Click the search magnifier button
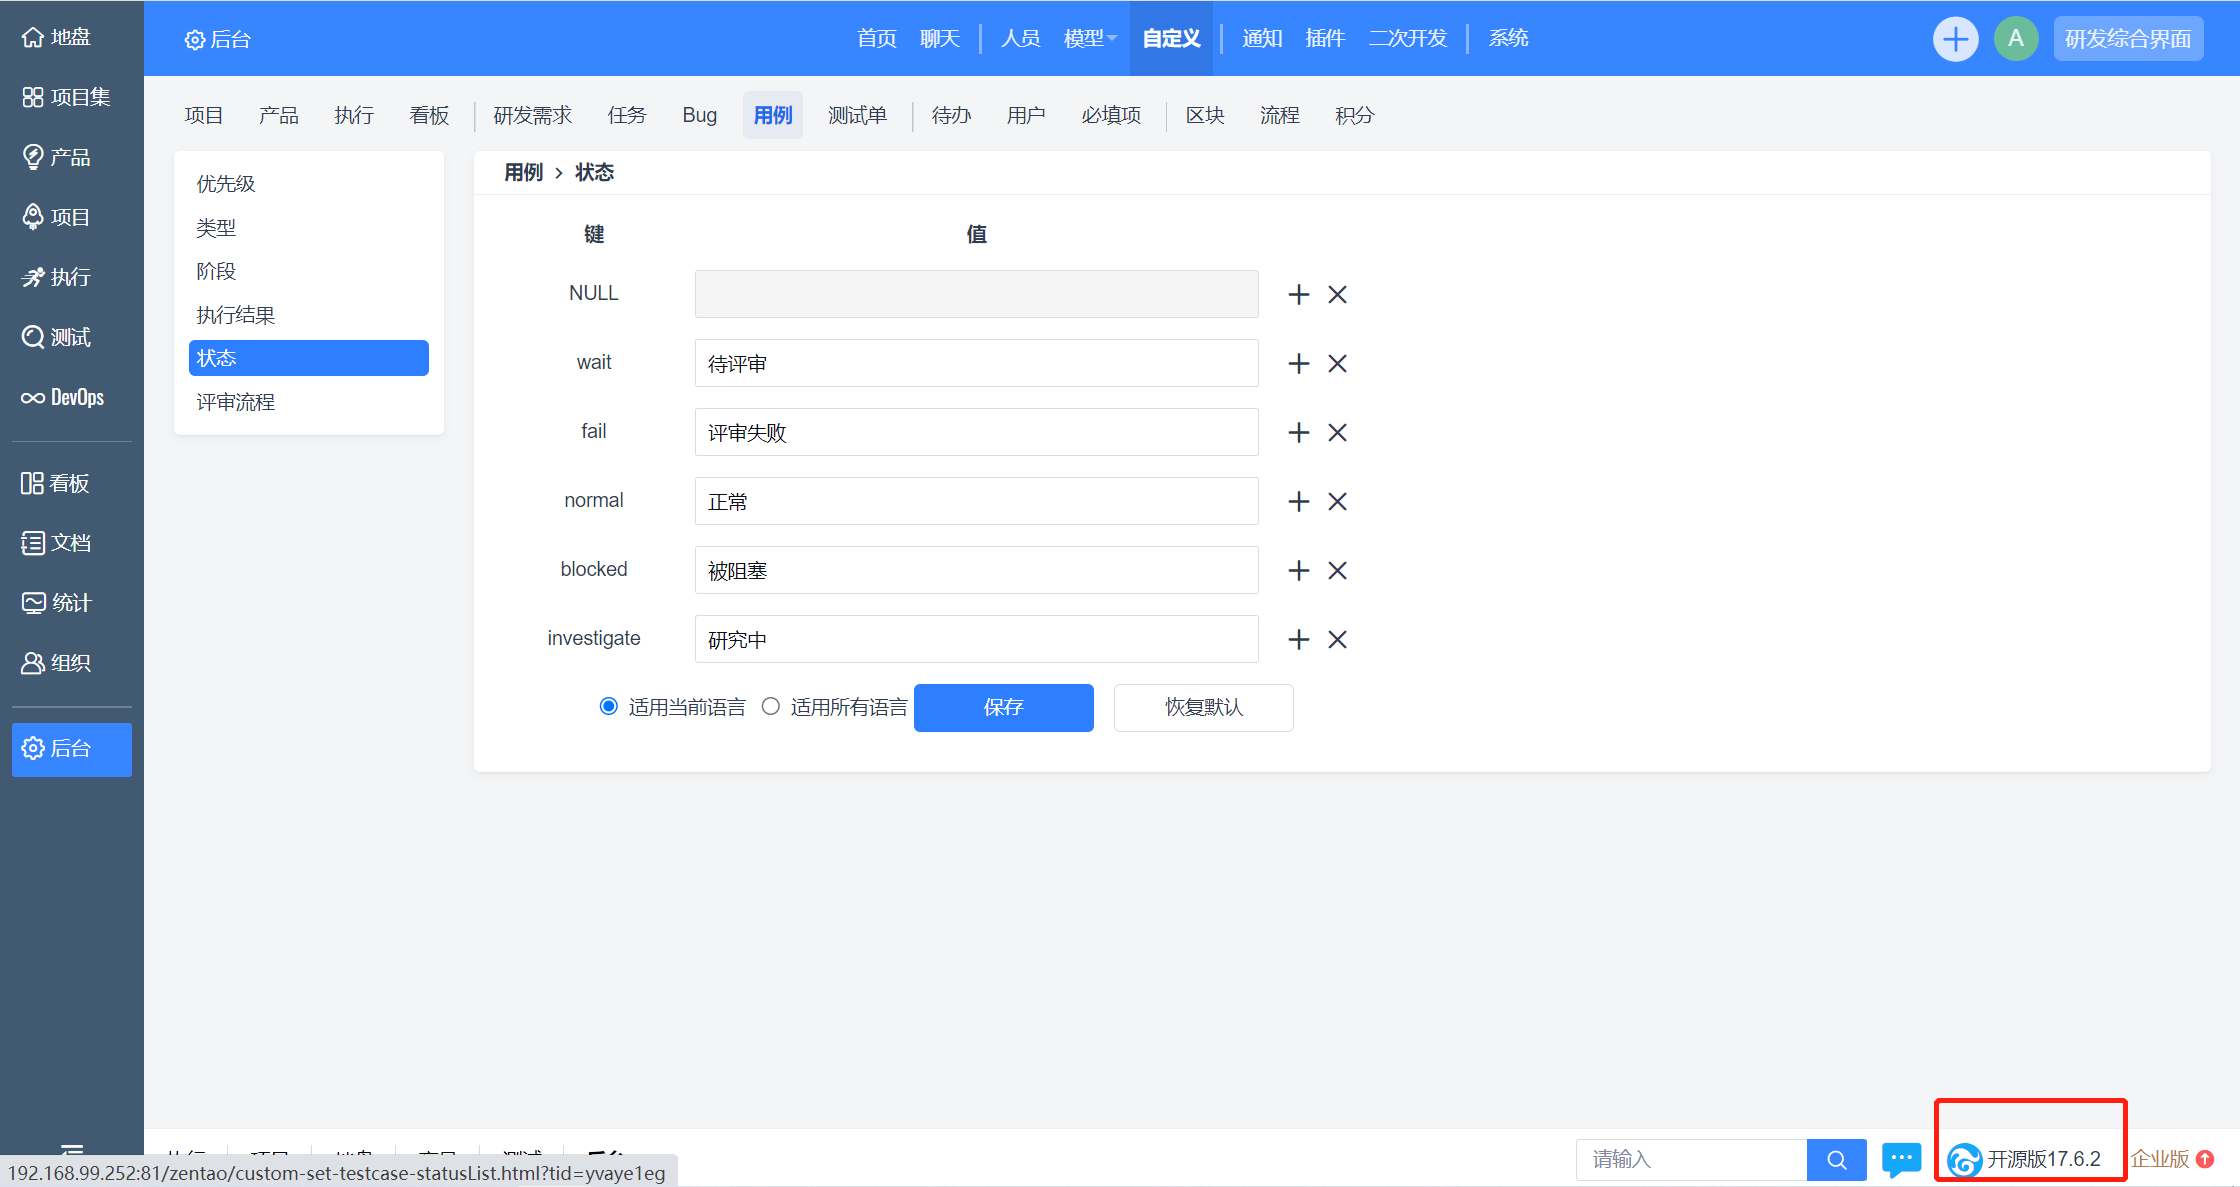2240x1187 pixels. click(1836, 1159)
